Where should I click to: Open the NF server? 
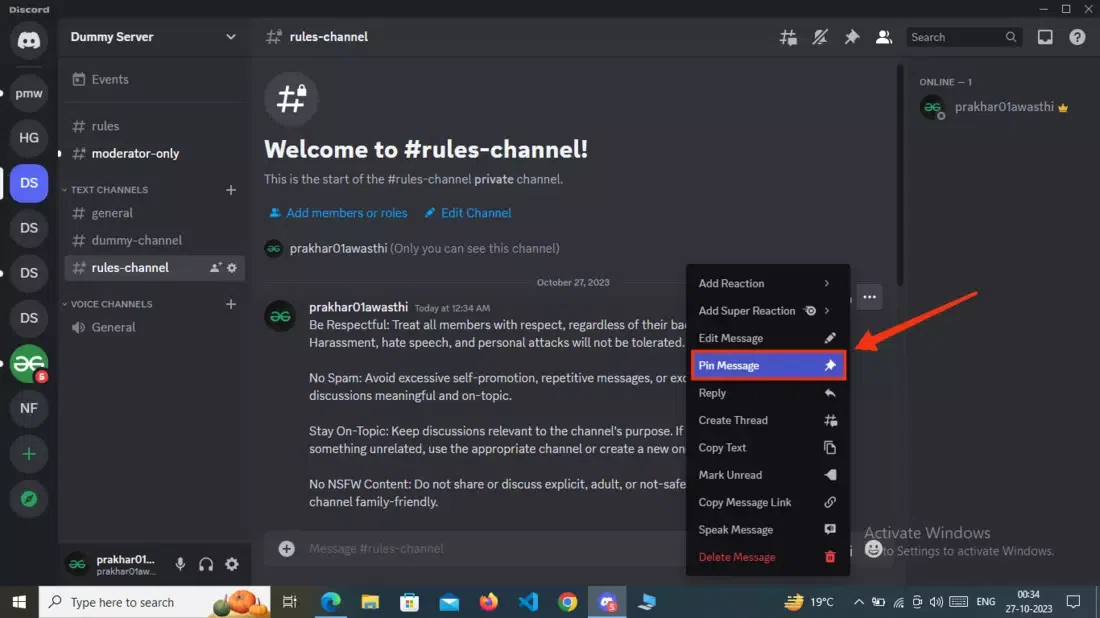coord(29,408)
